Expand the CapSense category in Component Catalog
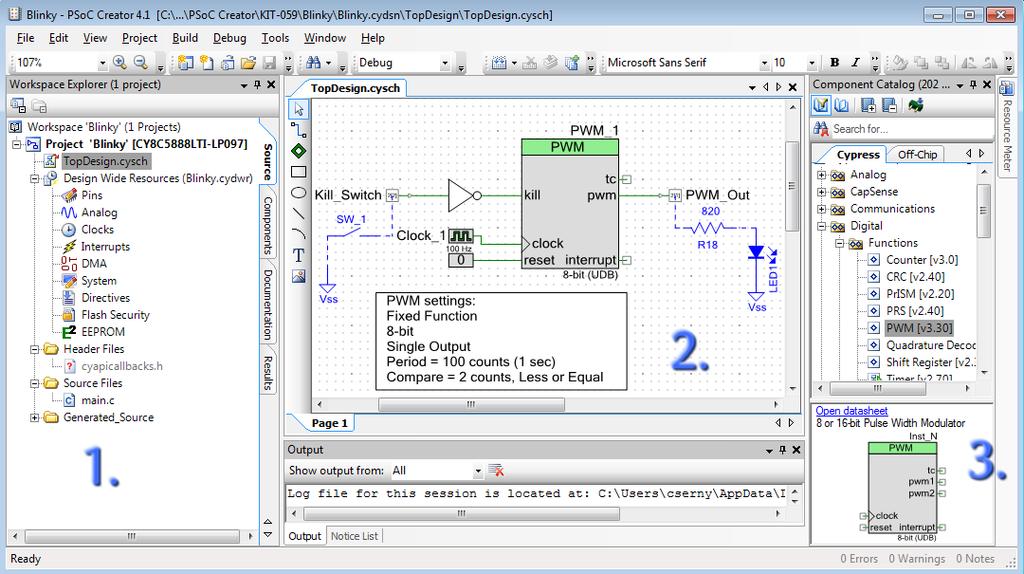1024x574 pixels. [x=822, y=192]
